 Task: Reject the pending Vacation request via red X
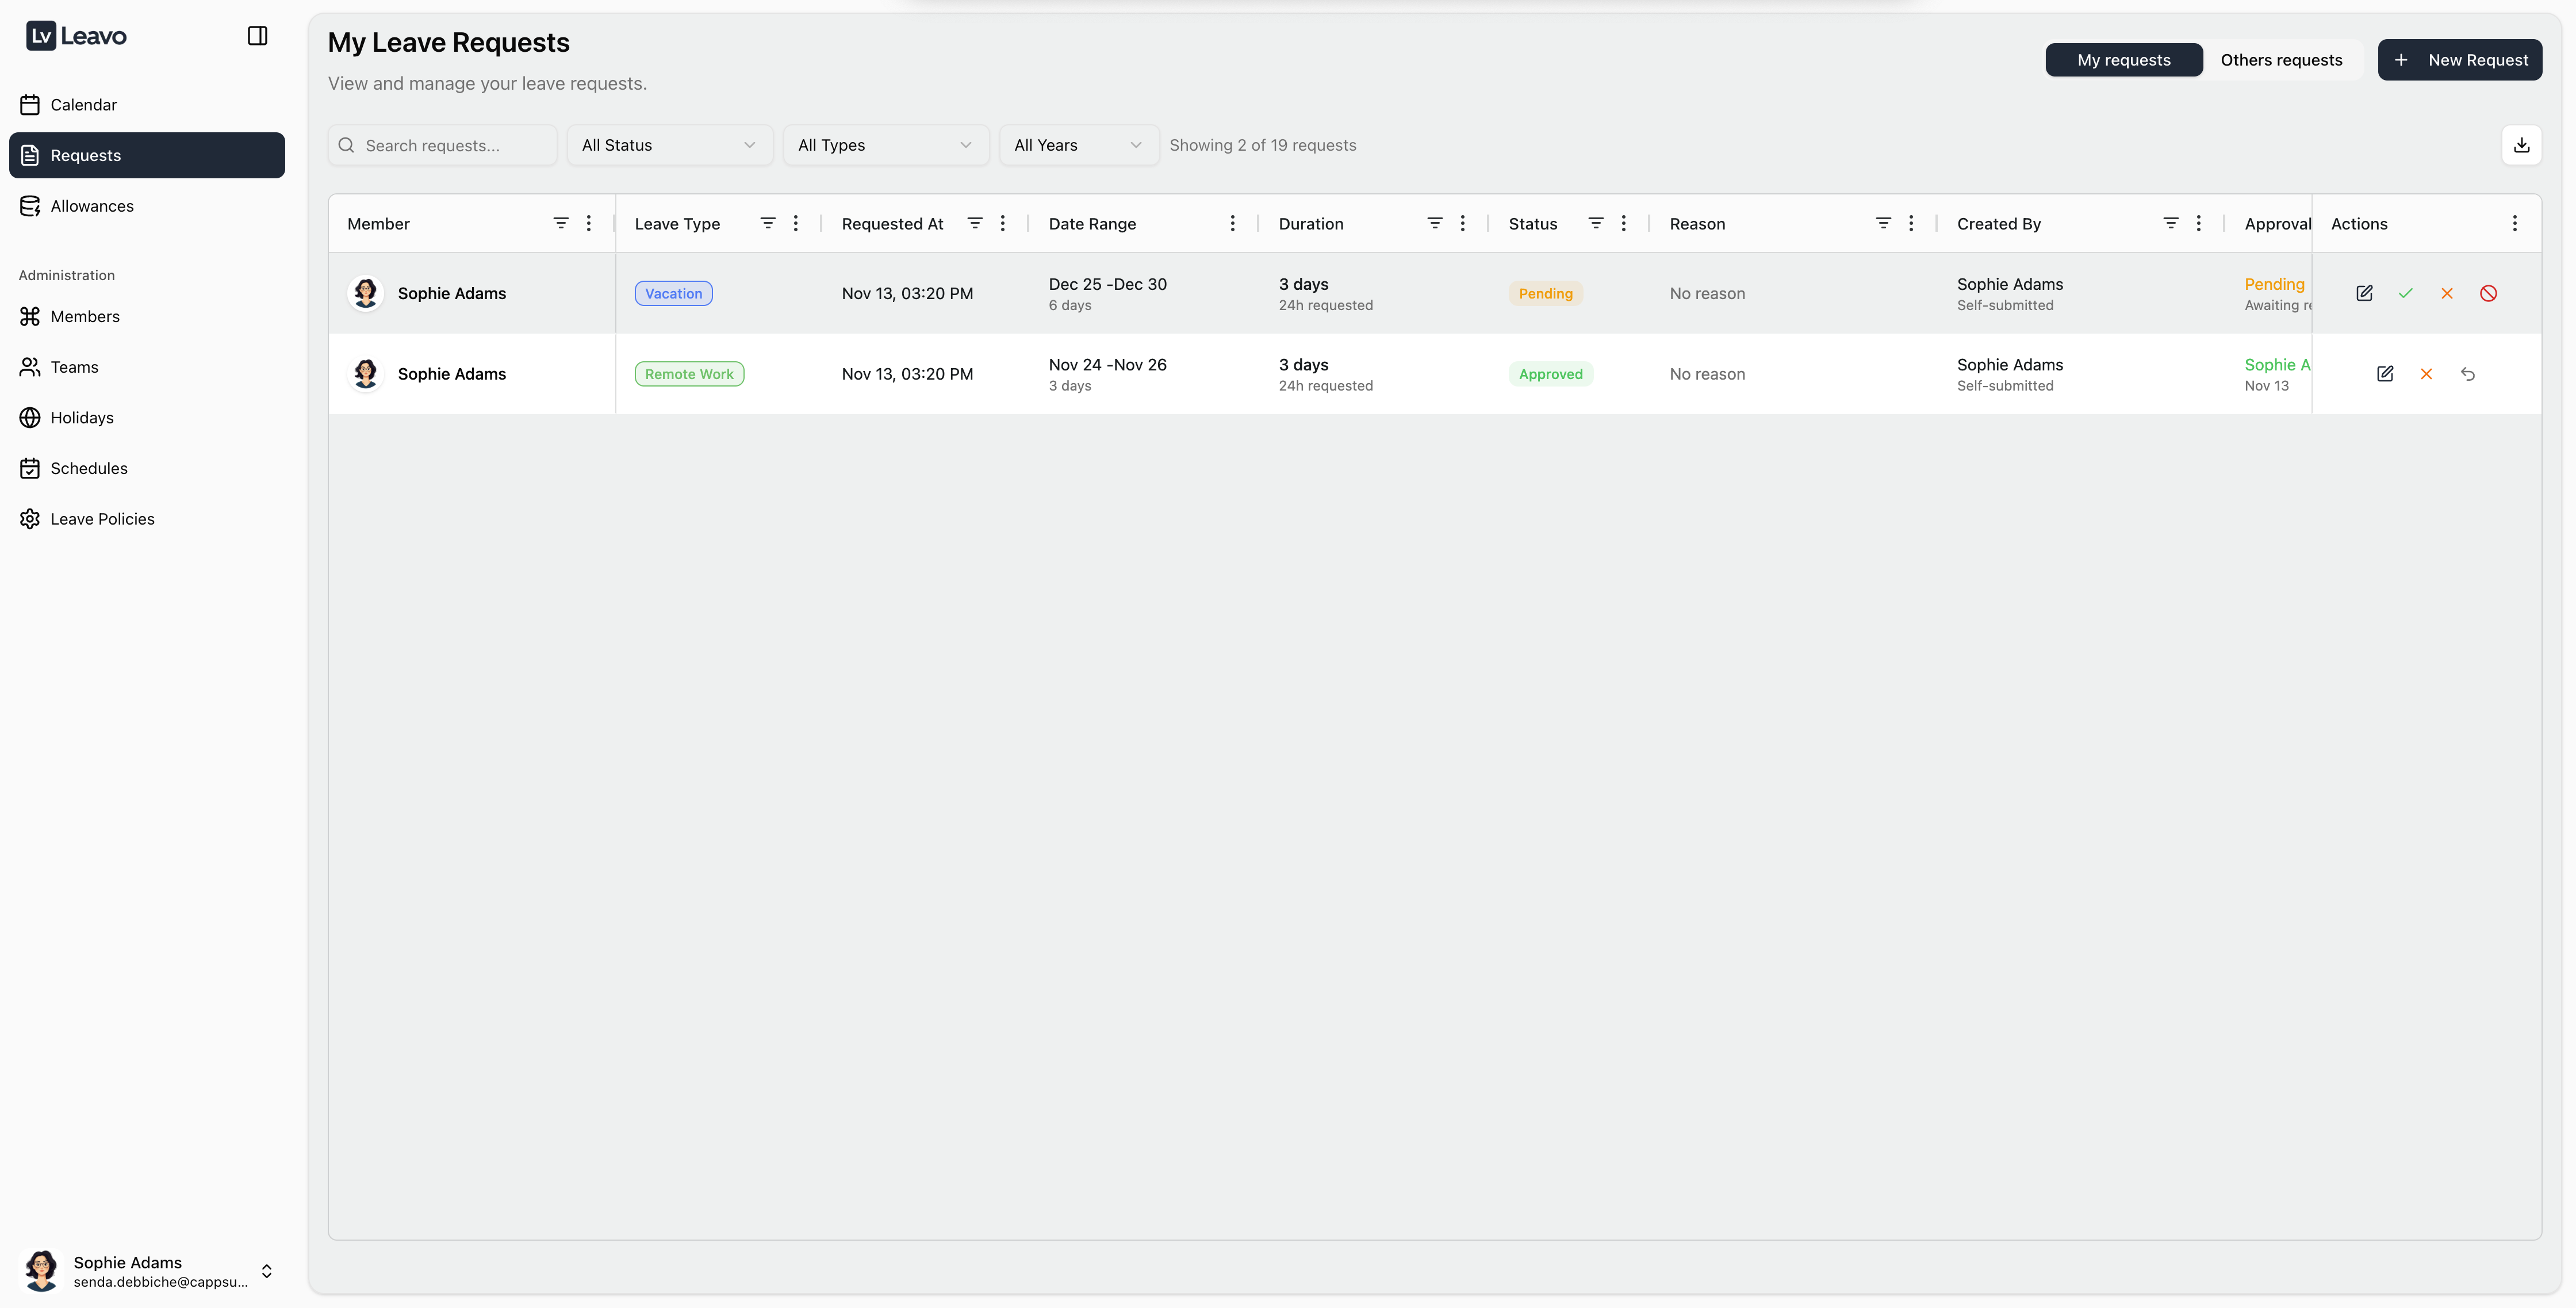click(x=2447, y=293)
